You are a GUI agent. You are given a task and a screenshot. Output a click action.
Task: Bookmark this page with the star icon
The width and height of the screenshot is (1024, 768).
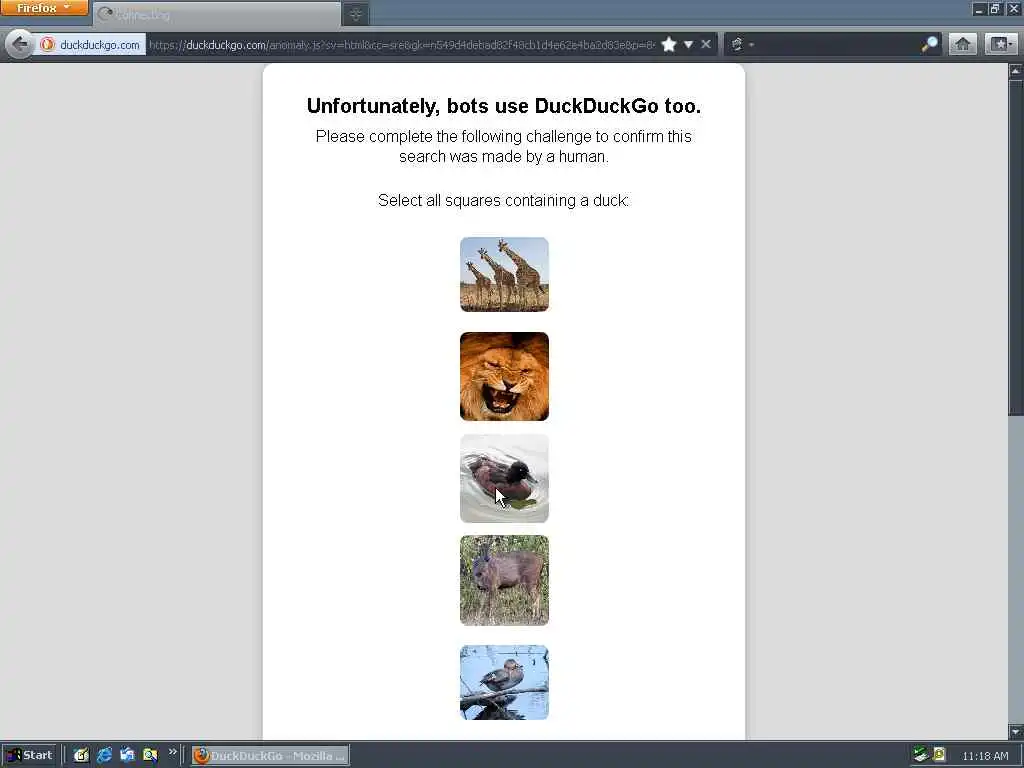click(x=669, y=44)
